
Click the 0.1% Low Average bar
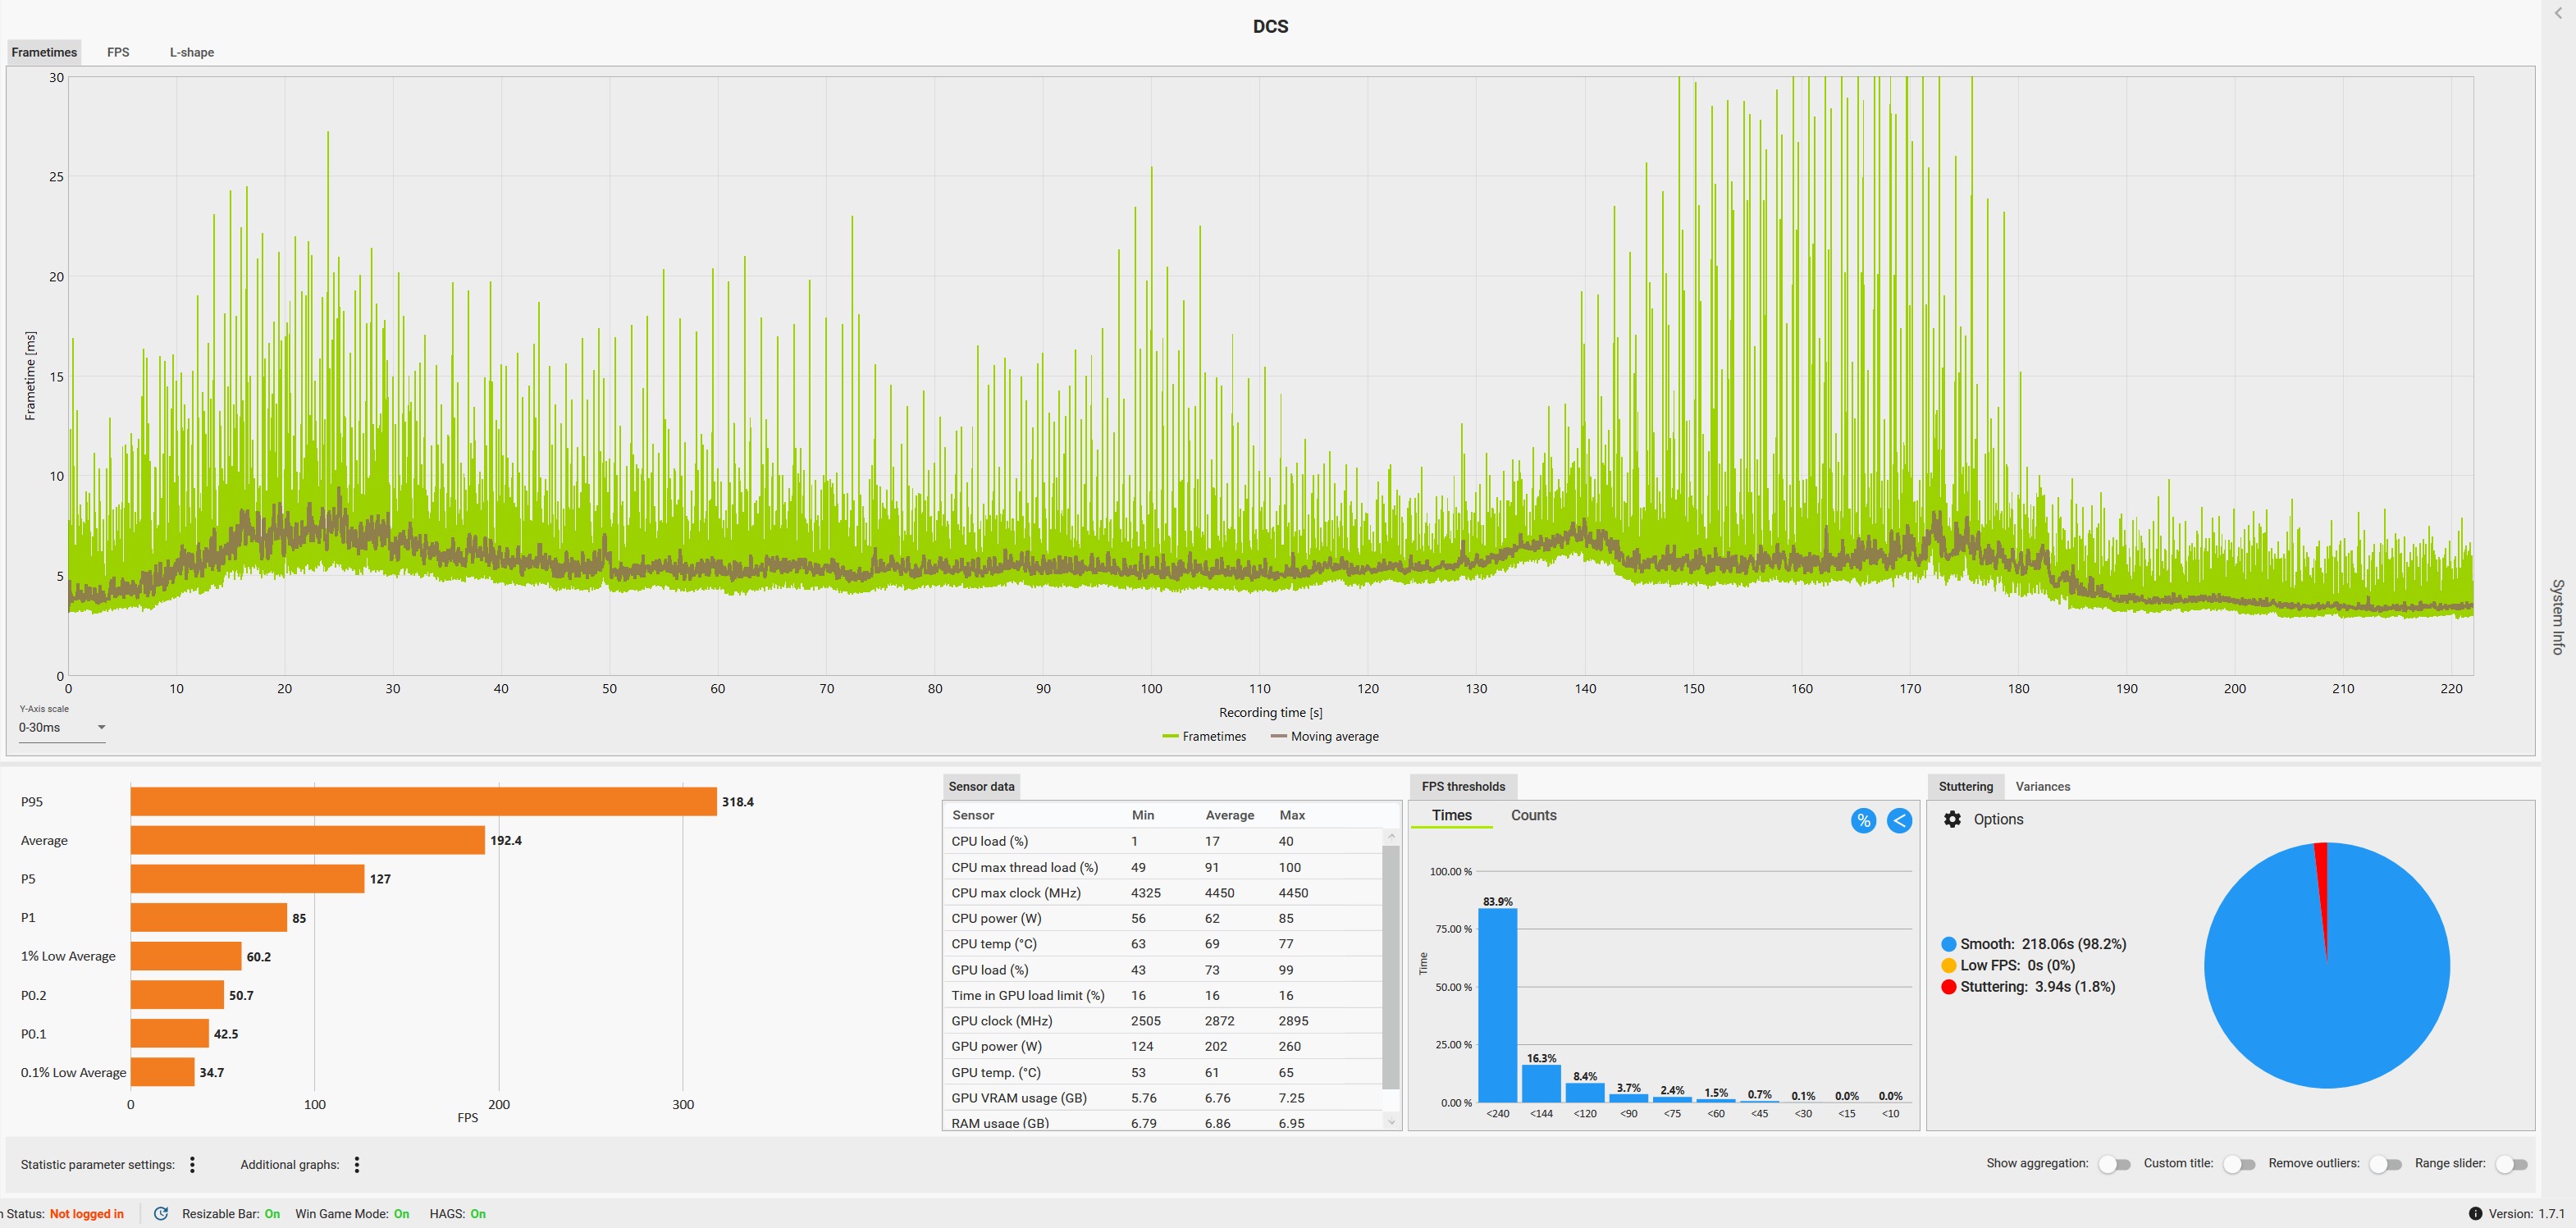(x=163, y=1072)
